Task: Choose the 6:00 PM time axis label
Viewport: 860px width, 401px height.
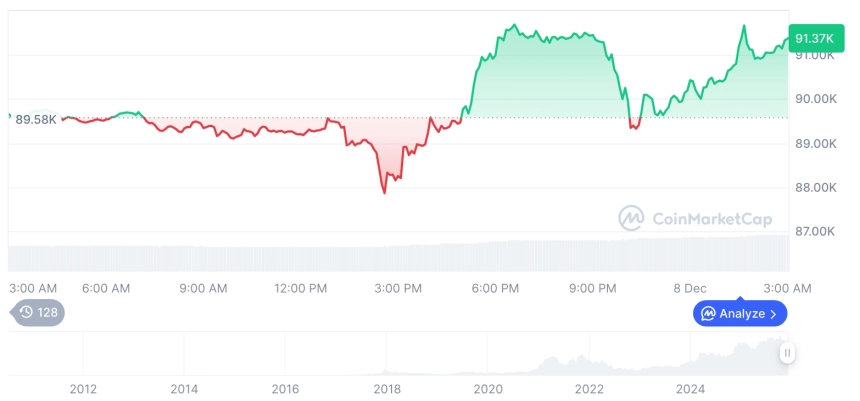Action: pyautogui.click(x=495, y=288)
